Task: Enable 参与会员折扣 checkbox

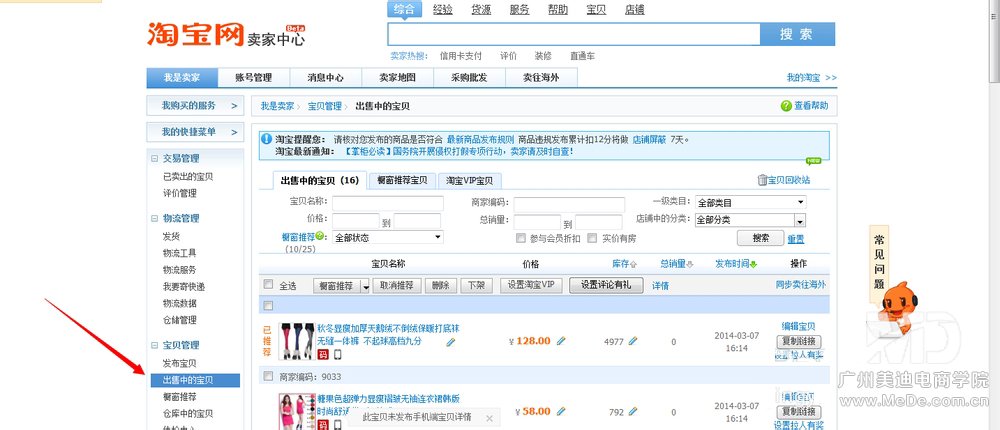Action: [521, 238]
